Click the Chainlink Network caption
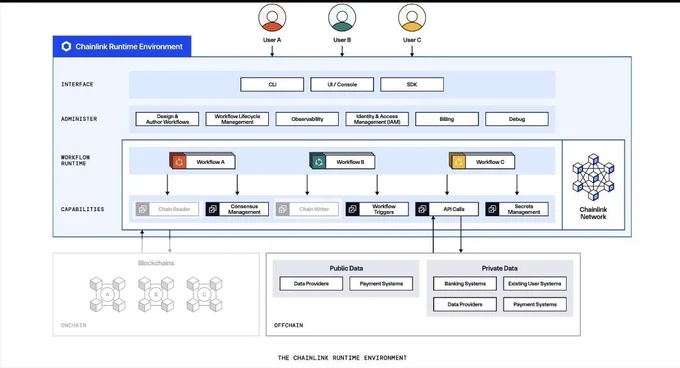Viewport: 680px width, 368px height. pos(593,213)
